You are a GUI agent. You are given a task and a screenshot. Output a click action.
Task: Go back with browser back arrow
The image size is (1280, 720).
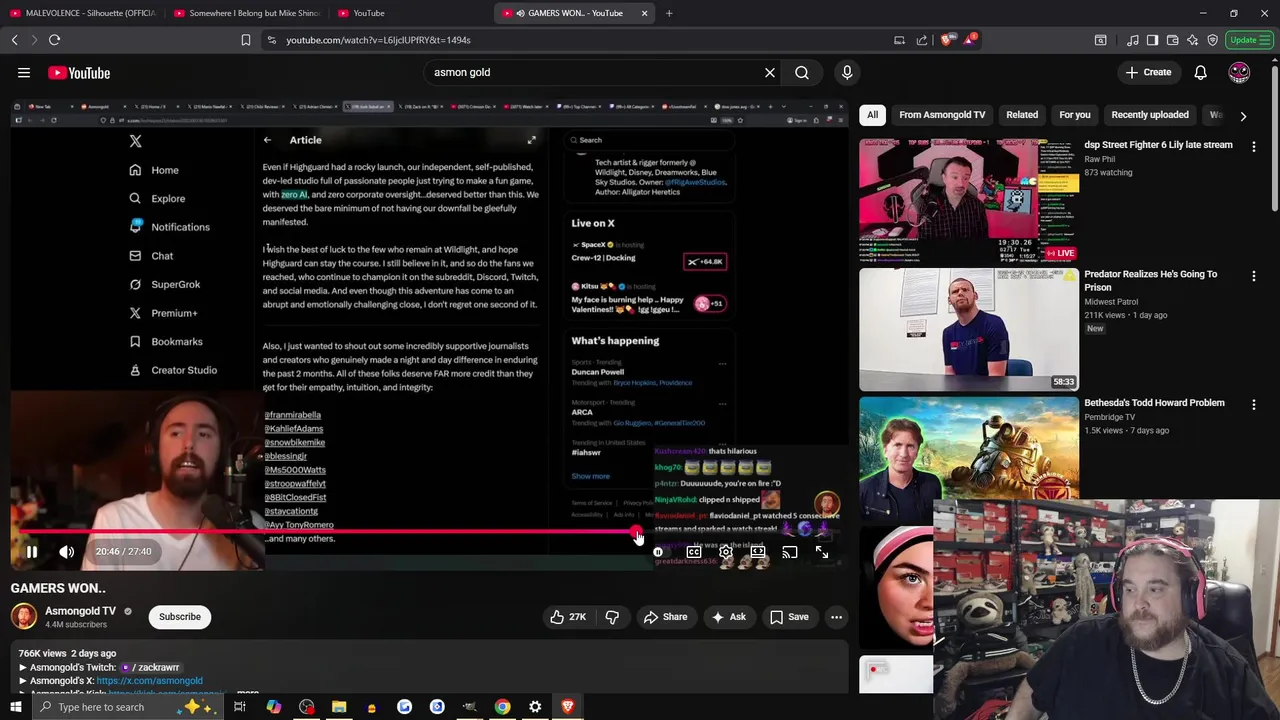14,40
